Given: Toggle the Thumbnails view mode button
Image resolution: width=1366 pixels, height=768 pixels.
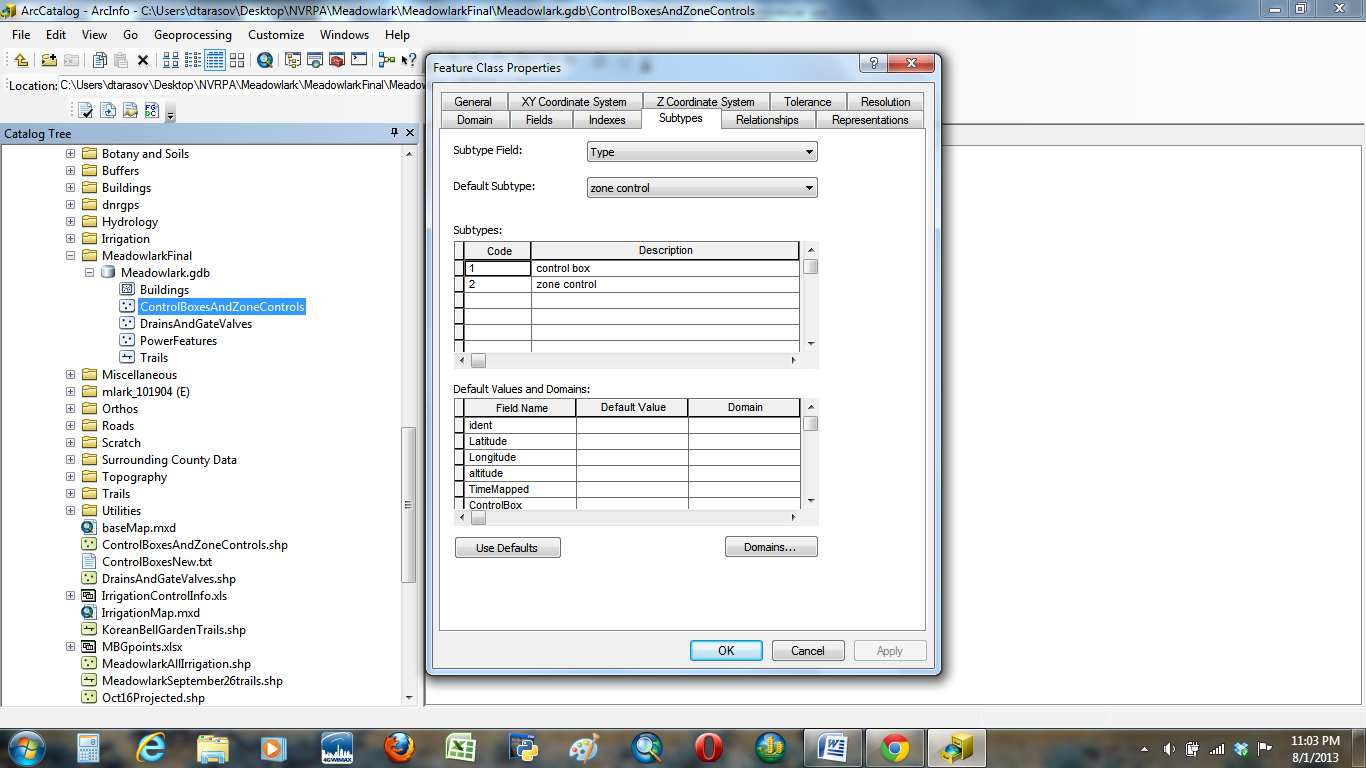Looking at the screenshot, I should (237, 60).
